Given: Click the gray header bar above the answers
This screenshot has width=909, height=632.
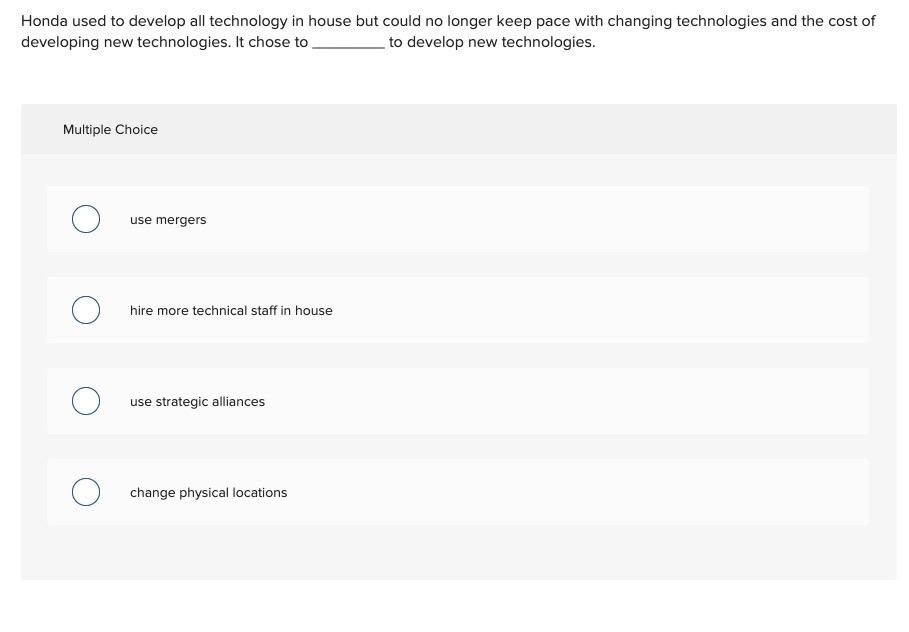Looking at the screenshot, I should (x=457, y=129).
